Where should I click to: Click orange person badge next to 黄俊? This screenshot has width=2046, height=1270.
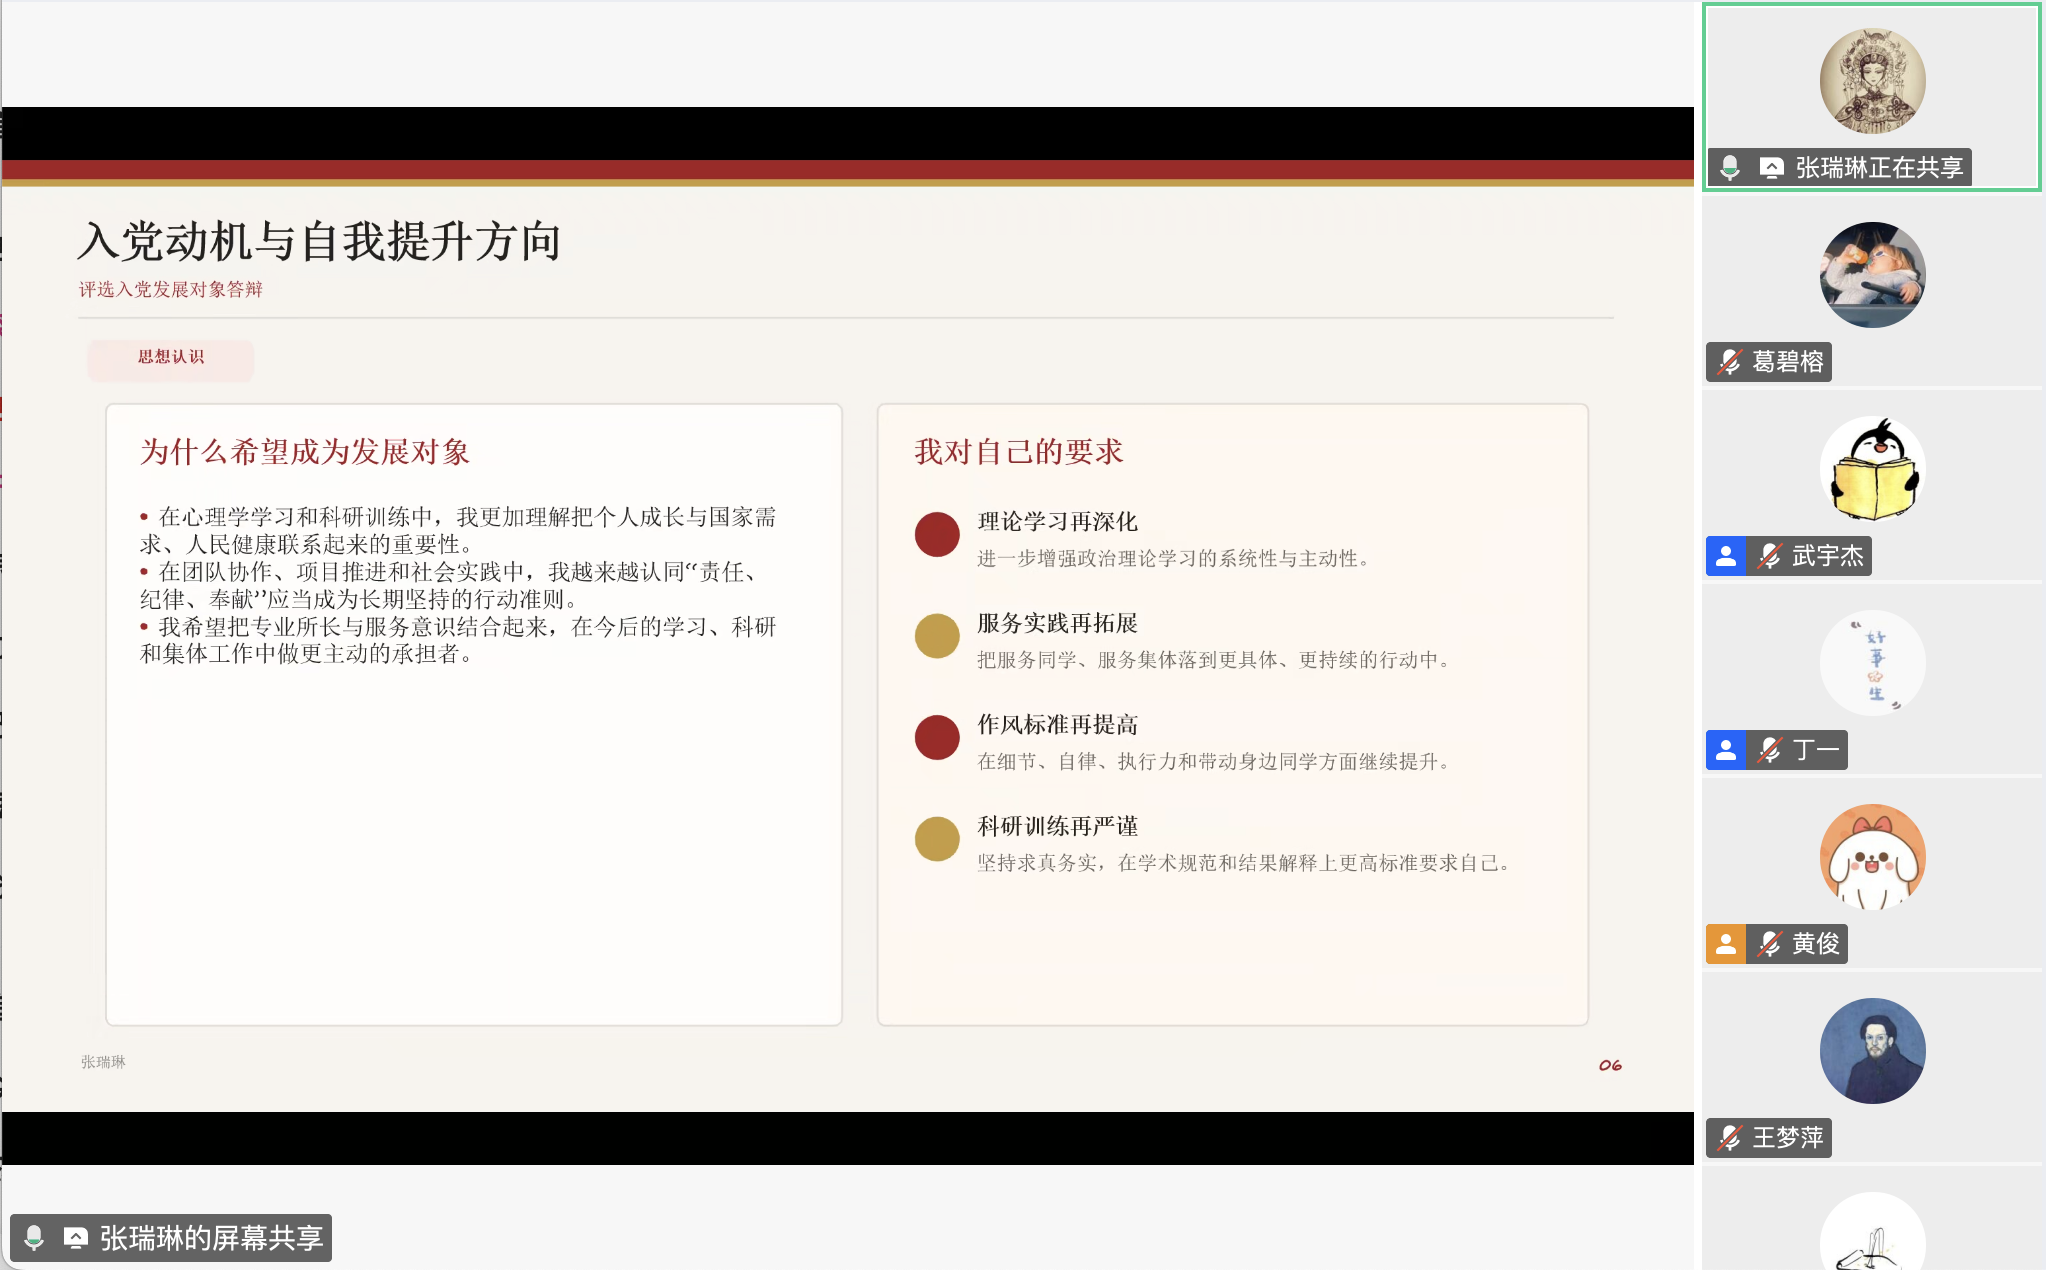pyautogui.click(x=1726, y=944)
